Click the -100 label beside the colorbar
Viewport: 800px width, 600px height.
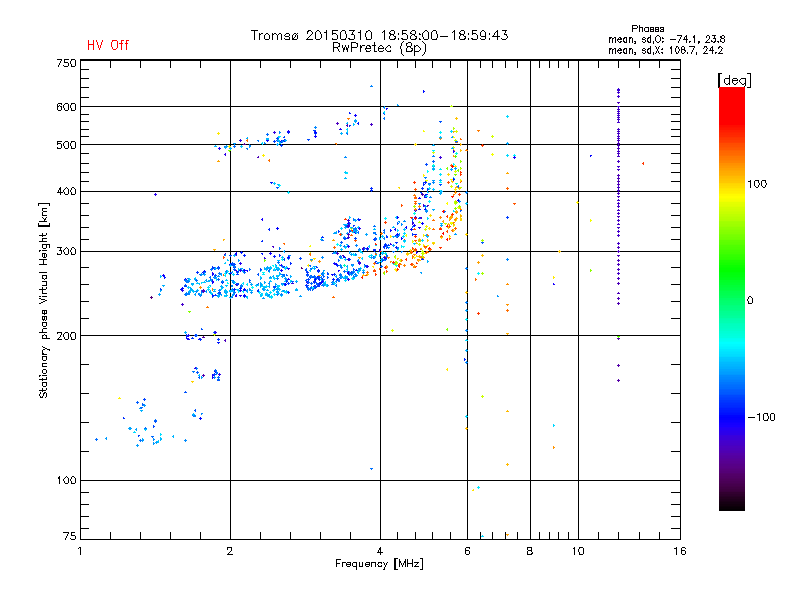764,417
